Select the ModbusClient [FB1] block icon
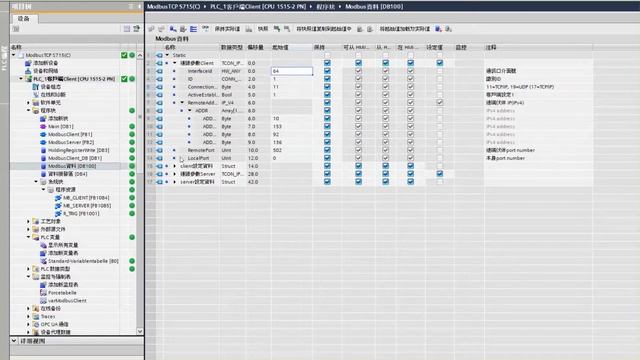 pos(43,134)
